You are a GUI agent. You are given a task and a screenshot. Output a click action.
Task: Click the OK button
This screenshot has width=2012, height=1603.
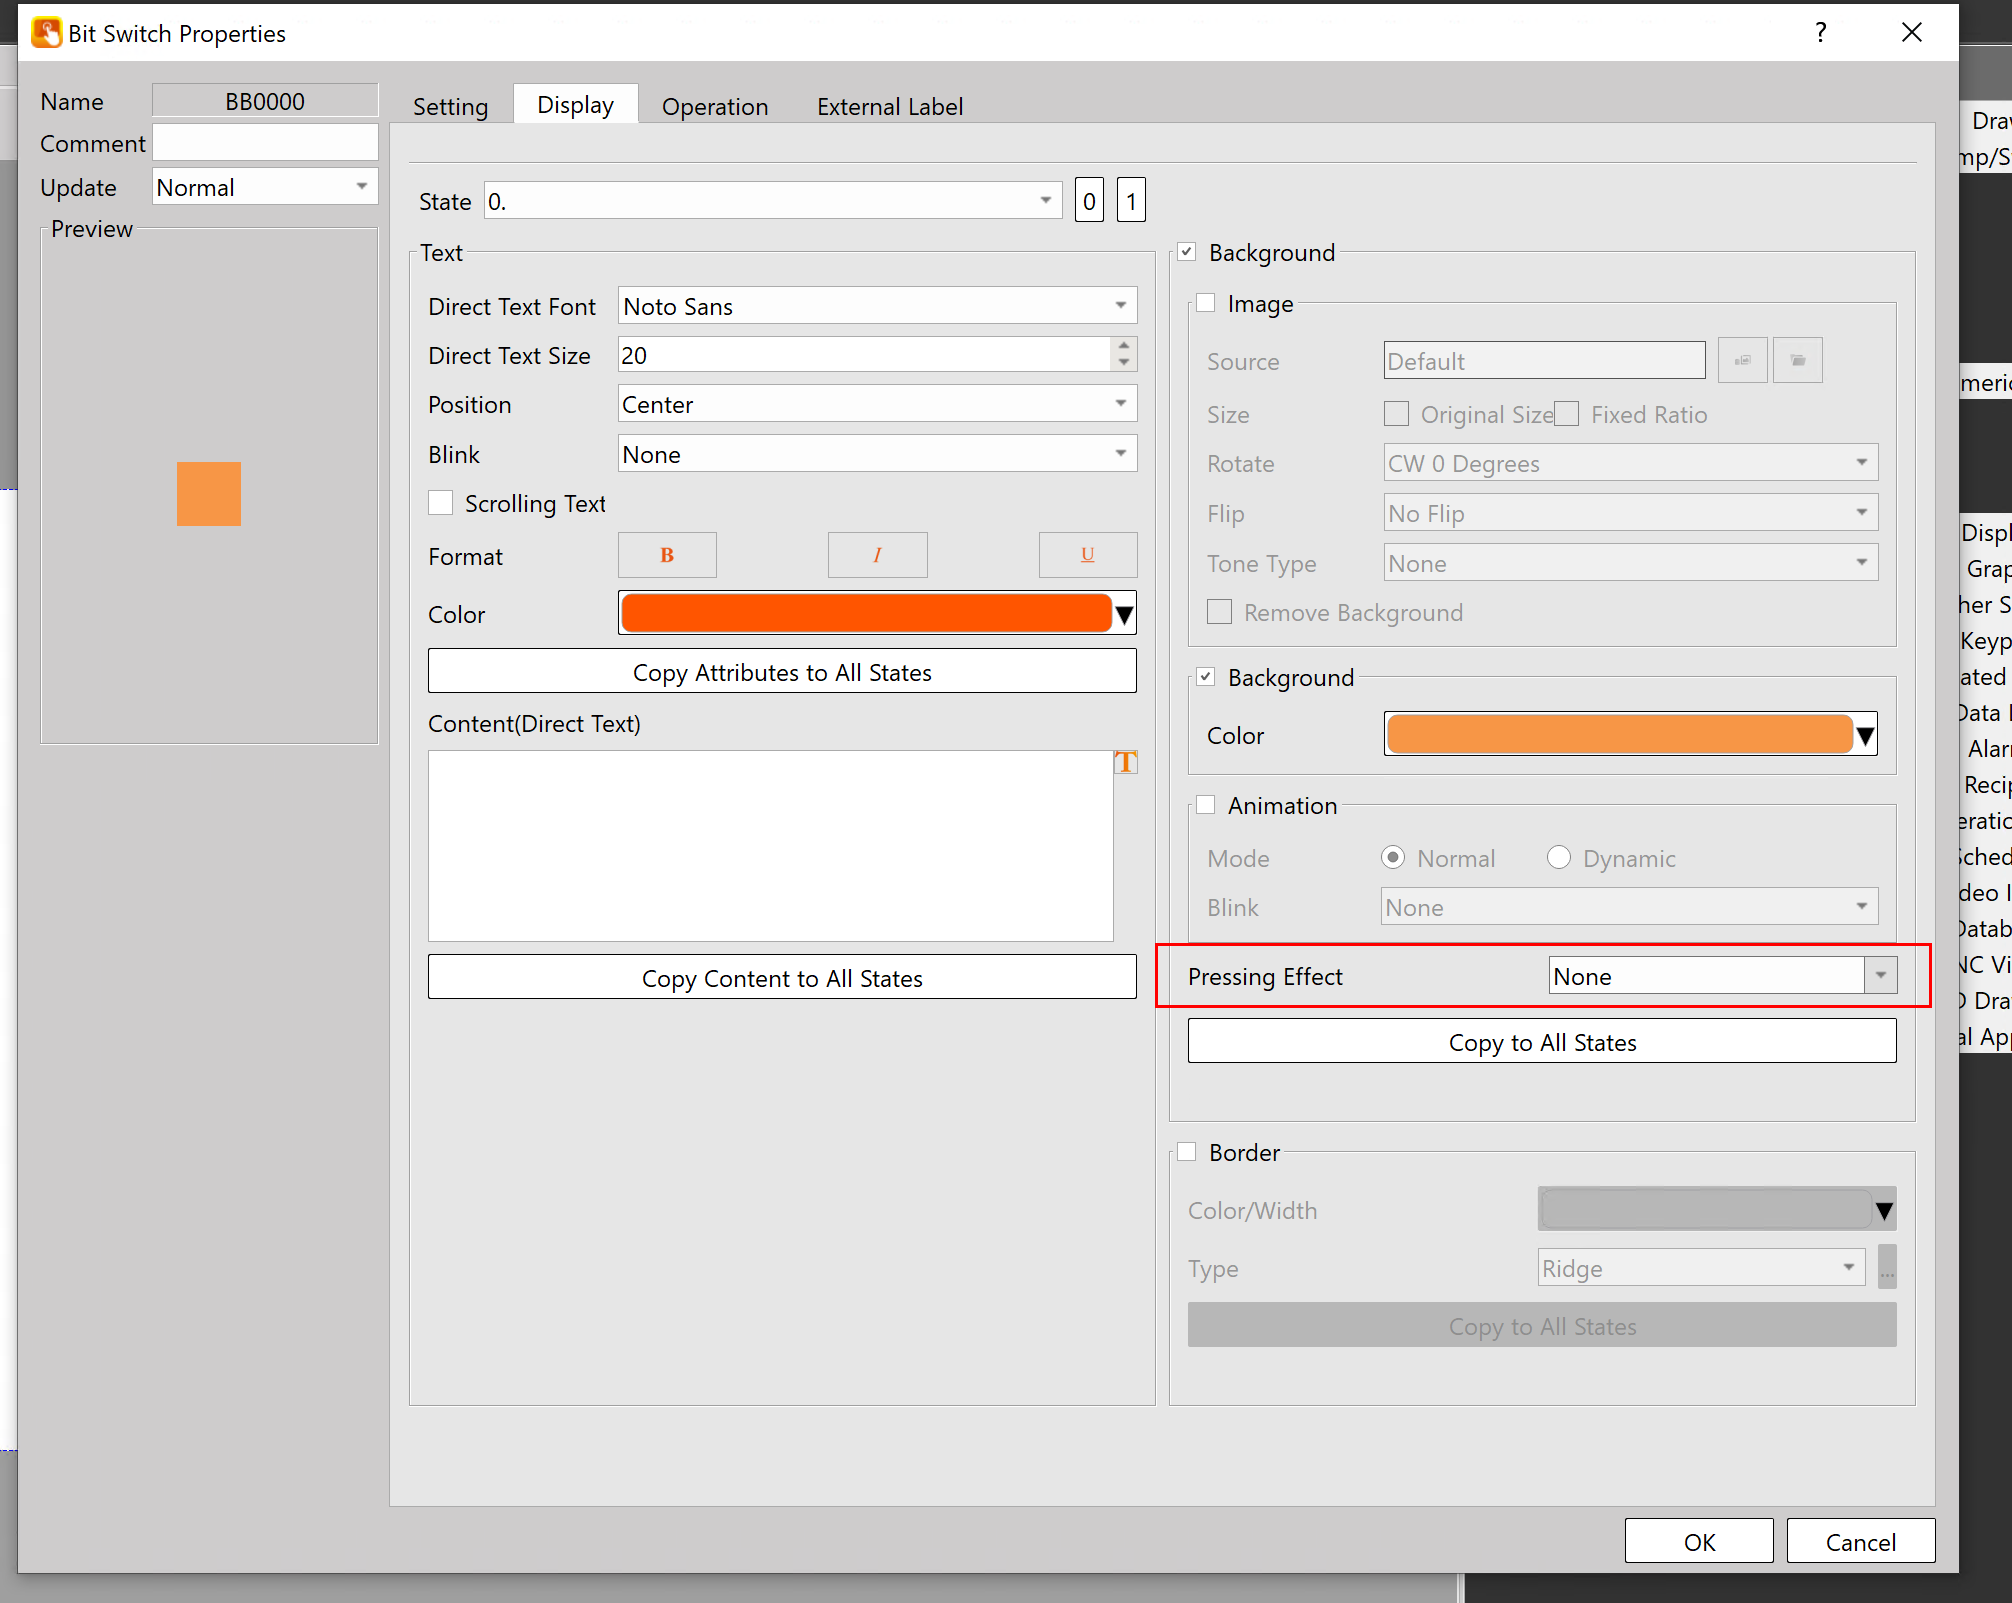tap(1698, 1541)
